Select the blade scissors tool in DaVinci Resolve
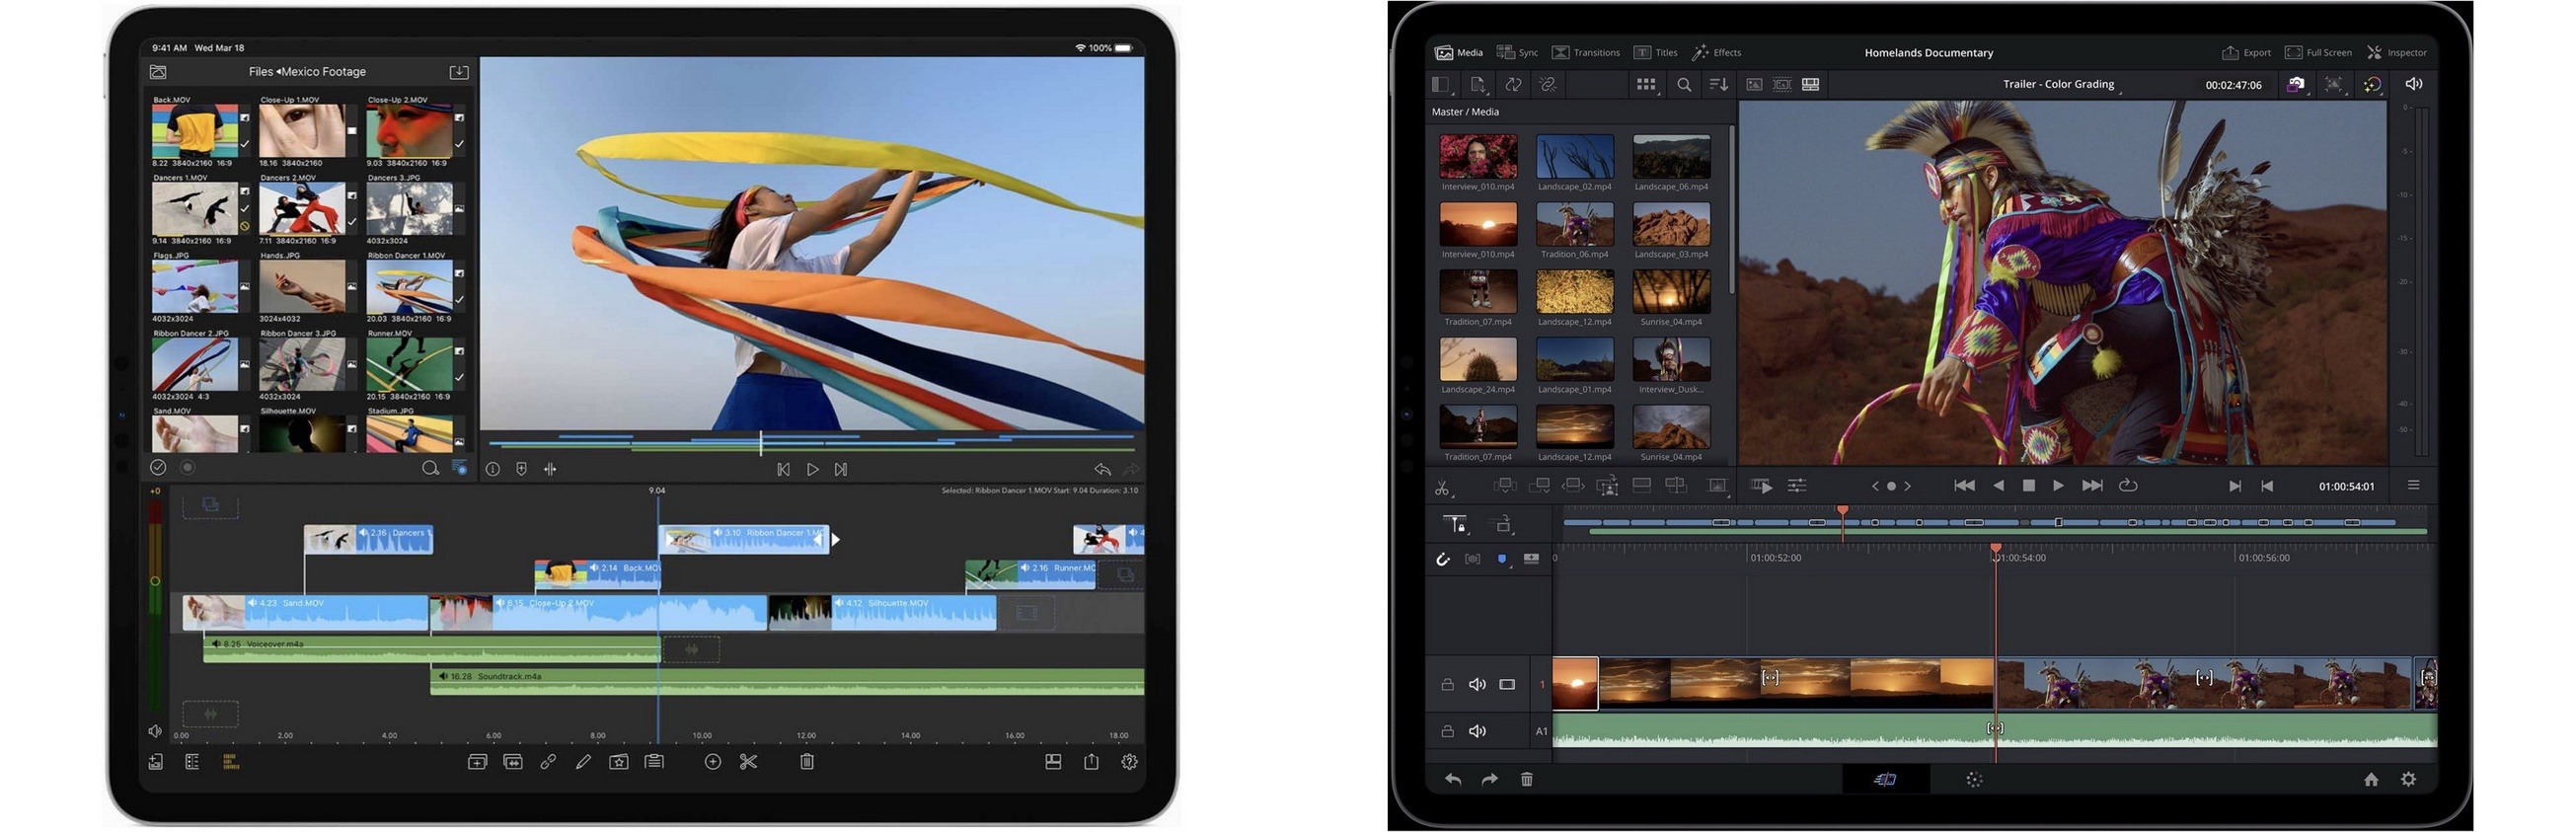This screenshot has height=832, width=2576. pyautogui.click(x=1442, y=487)
